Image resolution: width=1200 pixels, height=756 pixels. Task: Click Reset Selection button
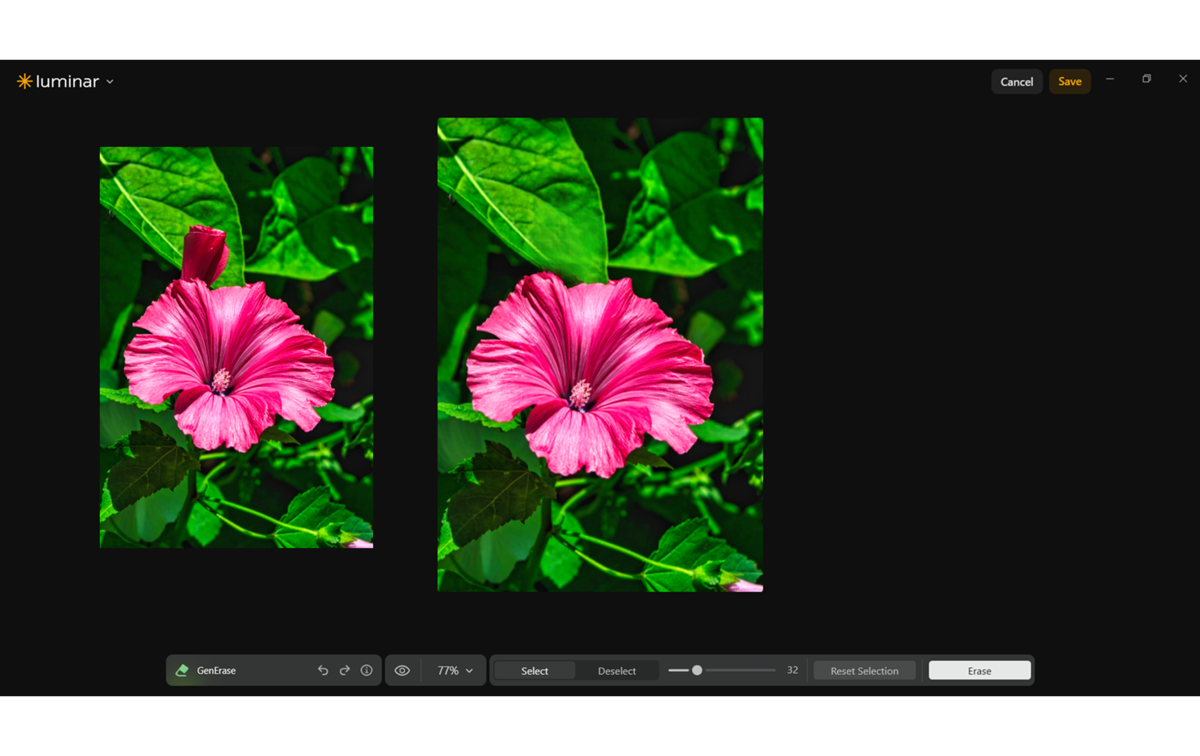[864, 671]
